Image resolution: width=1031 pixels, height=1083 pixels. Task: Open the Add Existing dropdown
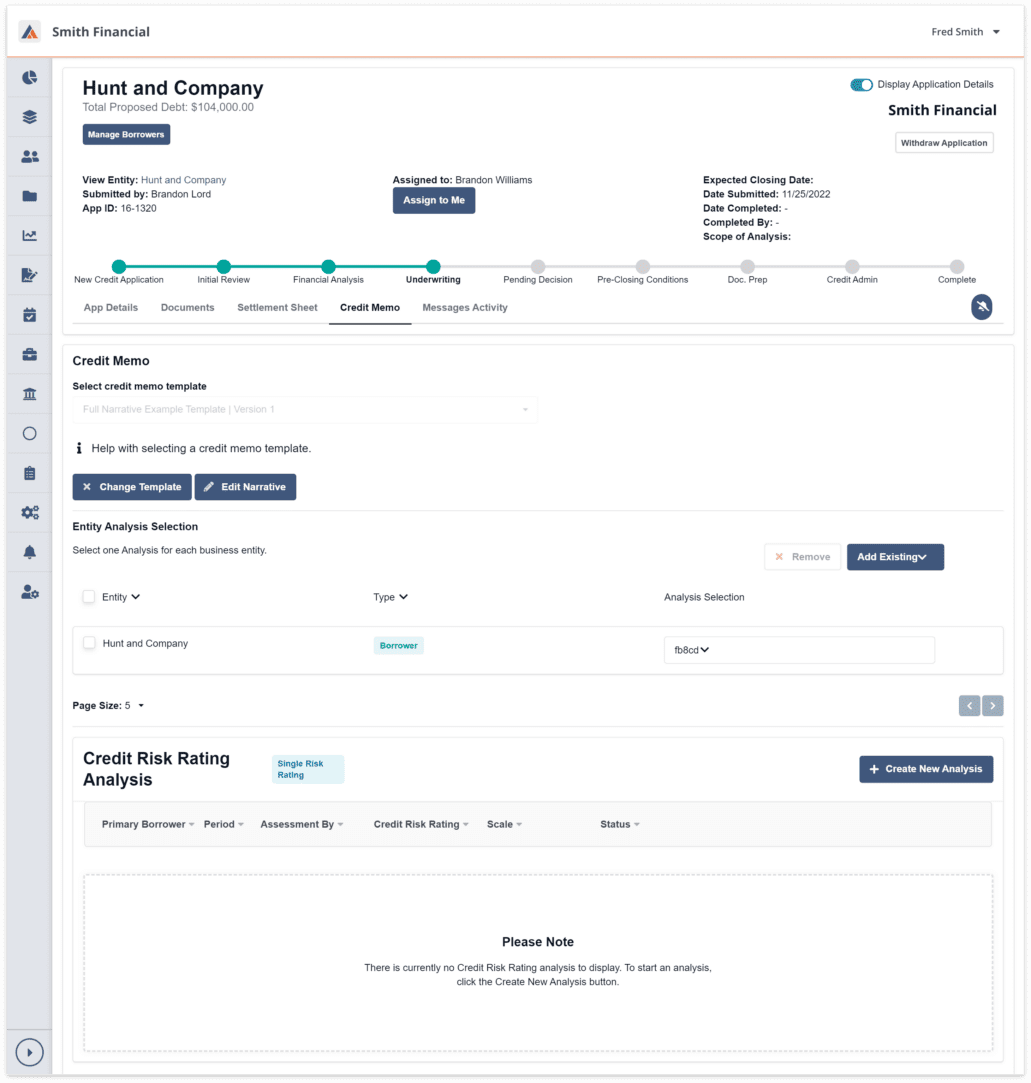895,557
